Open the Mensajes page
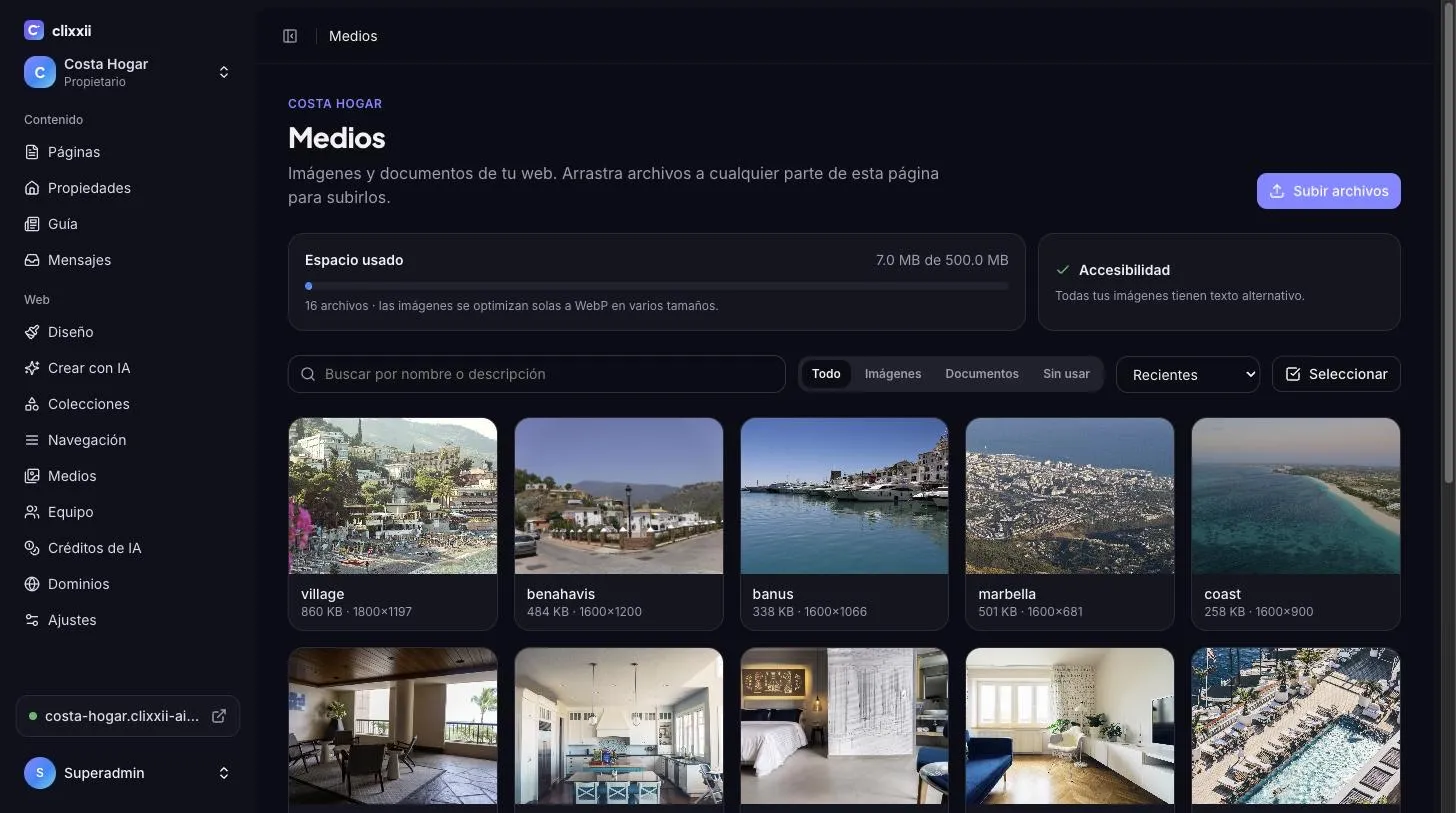Screen dimensions: 1456x813 click(x=128, y=260)
